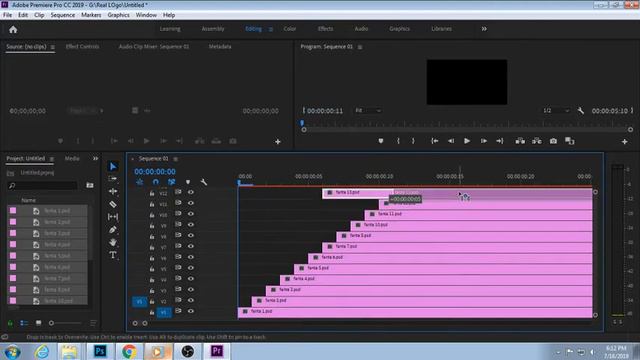Switch to Color workspace
The height and width of the screenshot is (360, 640).
(290, 29)
